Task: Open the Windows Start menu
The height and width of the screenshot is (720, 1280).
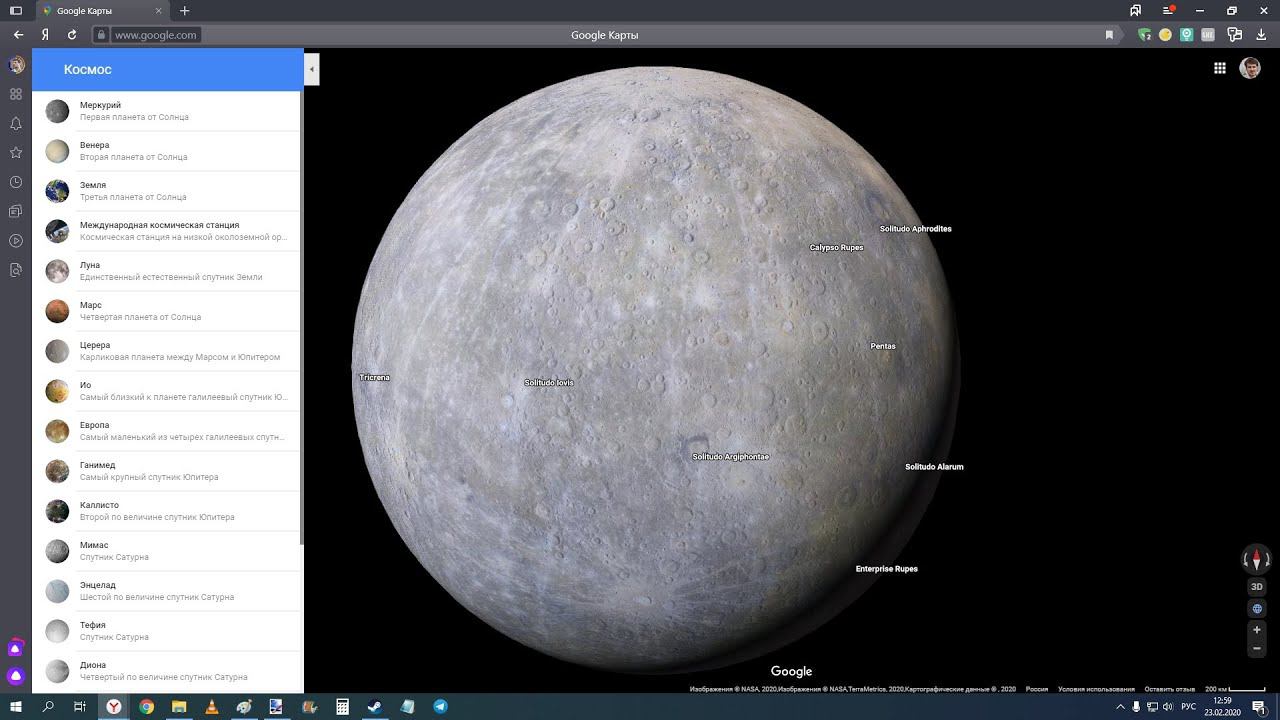Action: pos(16,707)
